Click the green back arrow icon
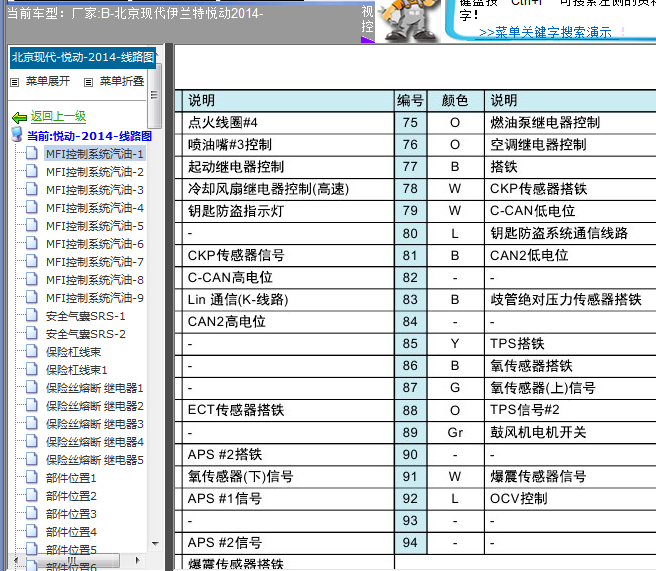The width and height of the screenshot is (656, 571). 19,117
